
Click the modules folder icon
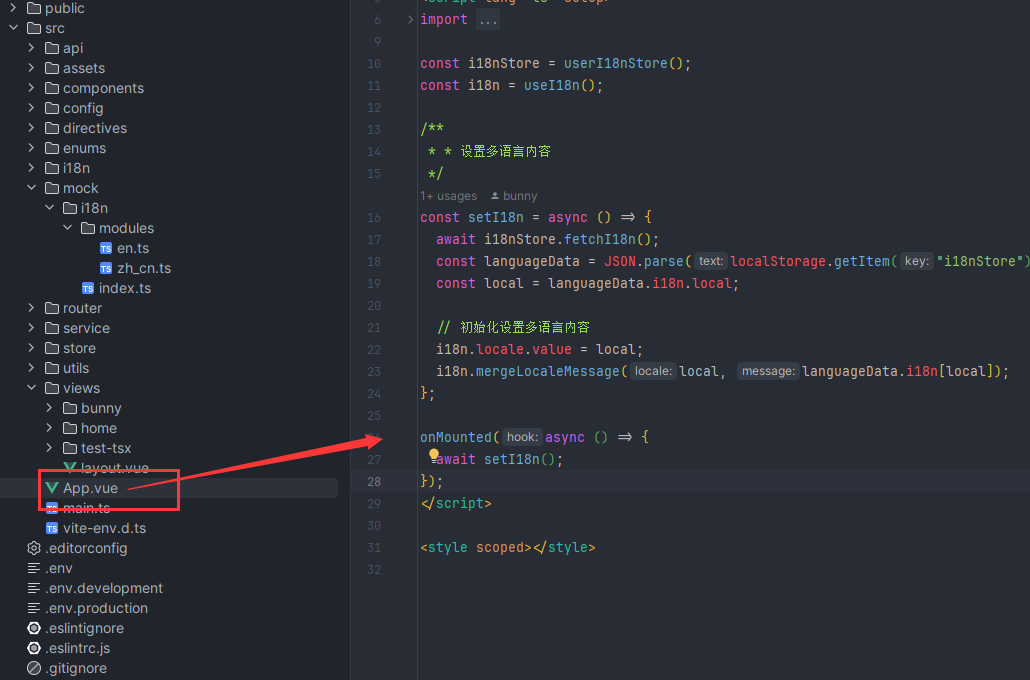pyautogui.click(x=88, y=228)
